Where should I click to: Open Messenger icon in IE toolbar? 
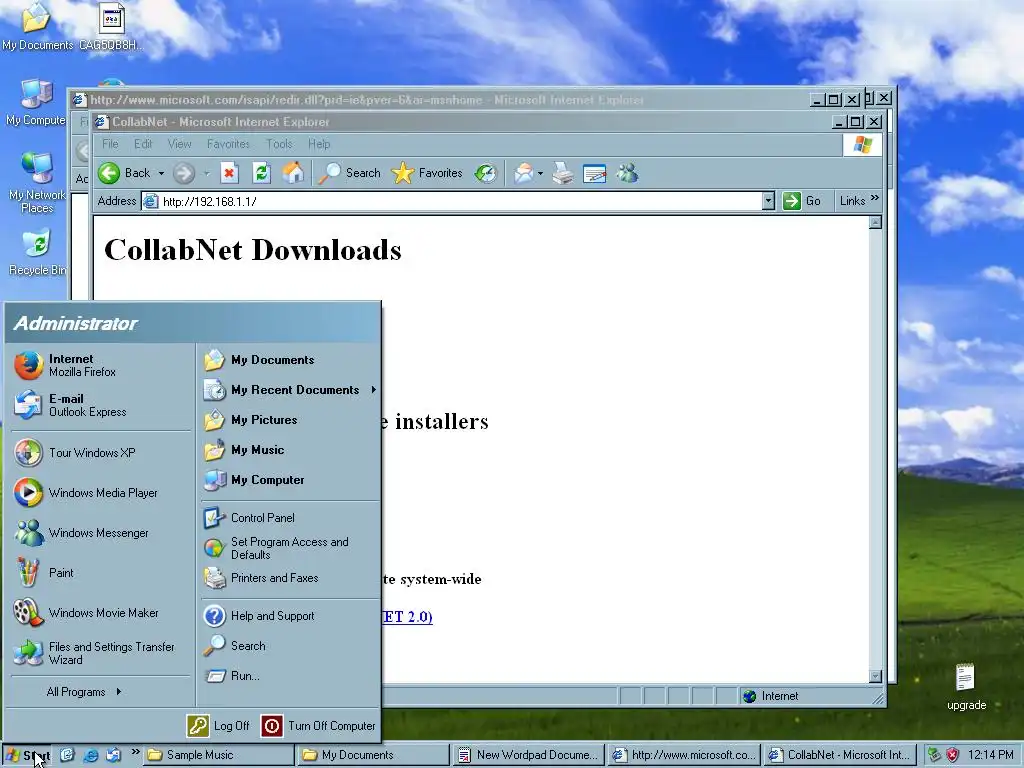627,173
